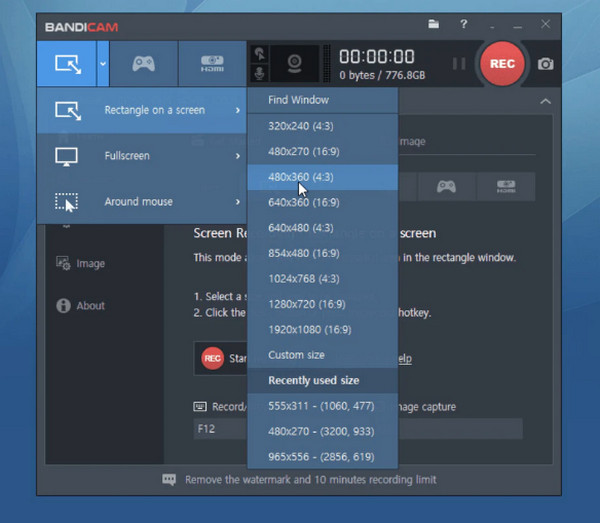Click the About info icon
Image resolution: width=600 pixels, height=523 pixels.
tap(63, 306)
